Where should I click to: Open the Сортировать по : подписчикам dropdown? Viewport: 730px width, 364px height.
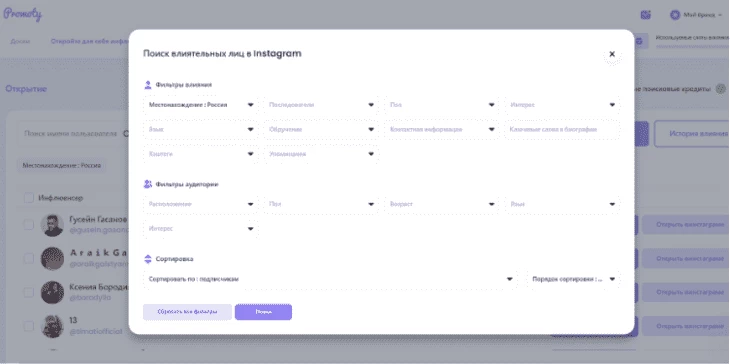point(330,279)
